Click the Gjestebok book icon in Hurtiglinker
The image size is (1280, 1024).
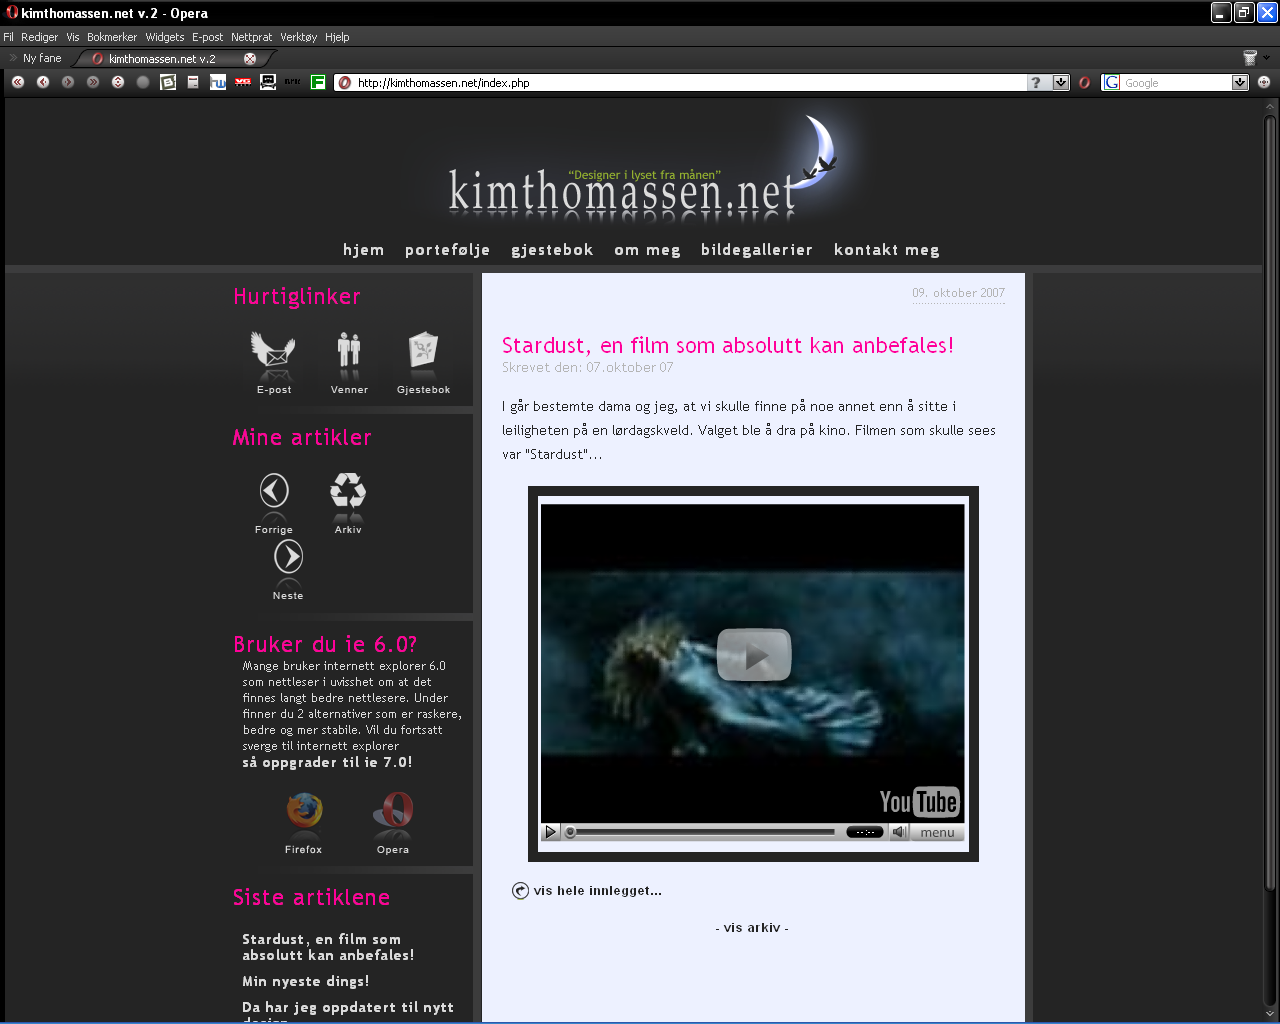tap(424, 351)
